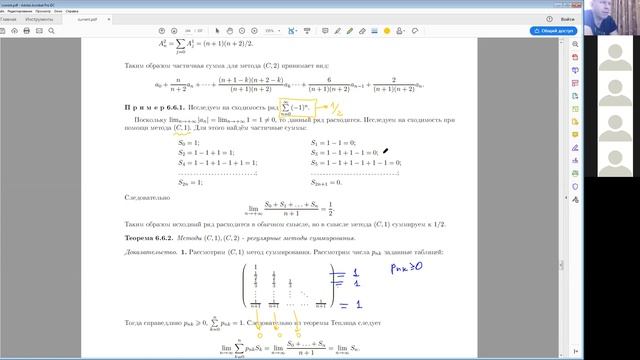Open the yellow page-shaped tool in right pane

tap(575, 122)
